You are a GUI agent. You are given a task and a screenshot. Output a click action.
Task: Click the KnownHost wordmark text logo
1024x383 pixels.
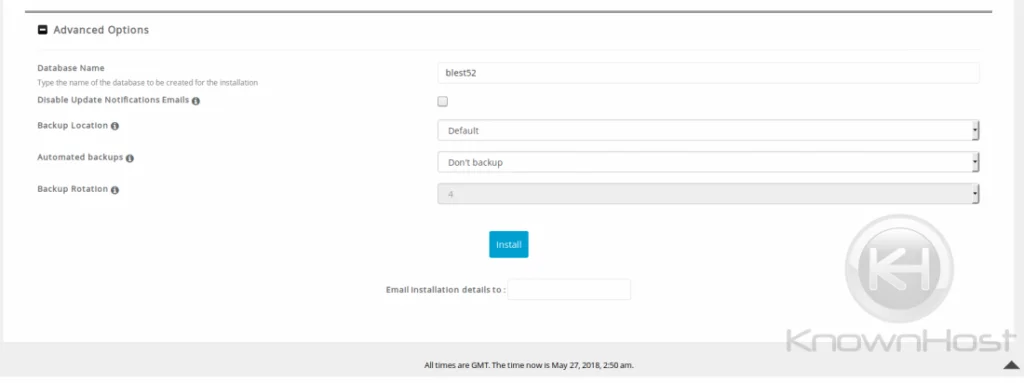point(901,341)
